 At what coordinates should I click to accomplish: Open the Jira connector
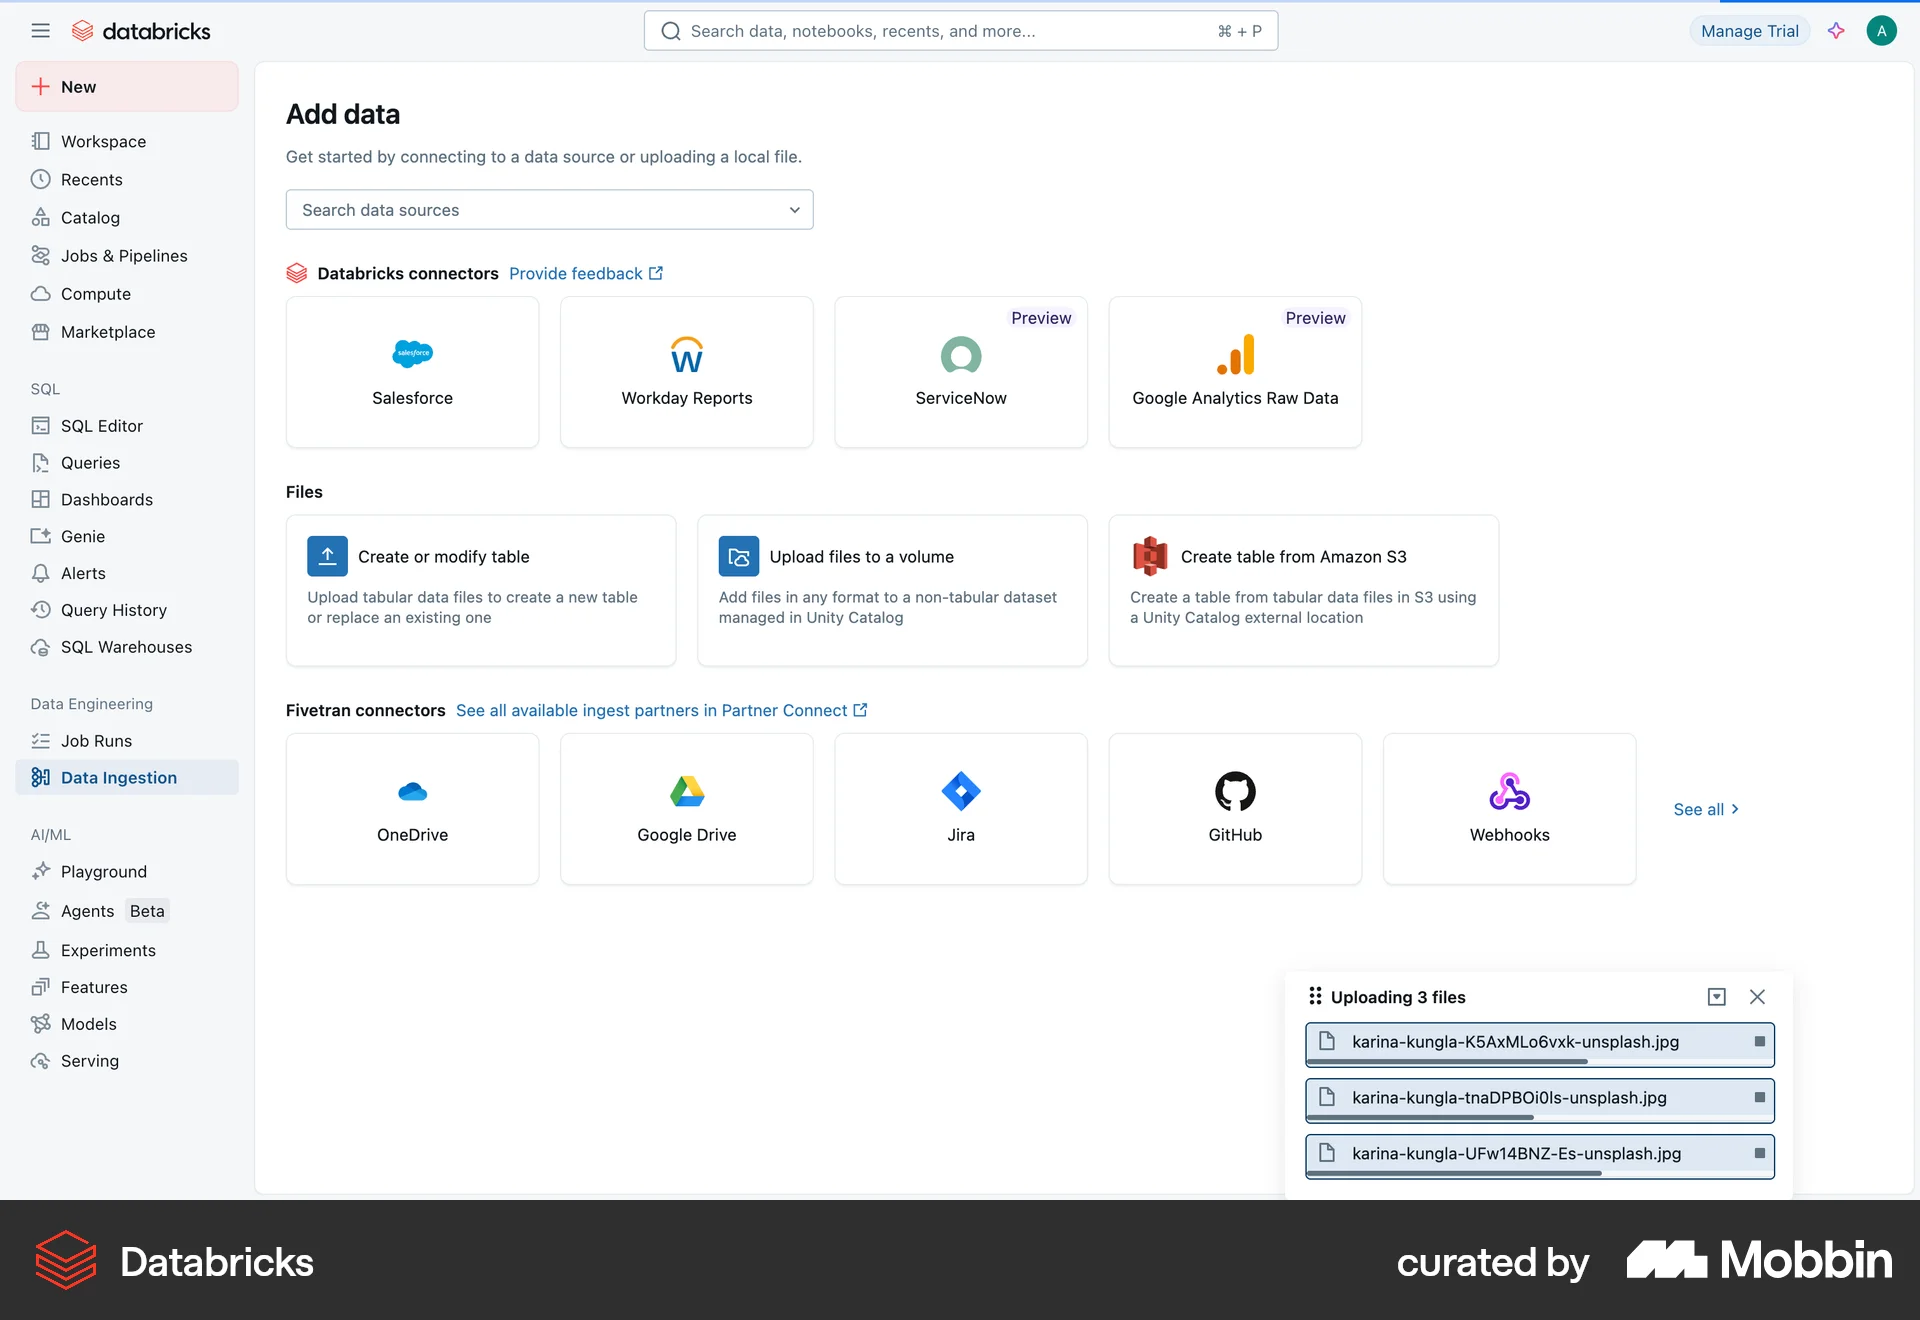960,808
